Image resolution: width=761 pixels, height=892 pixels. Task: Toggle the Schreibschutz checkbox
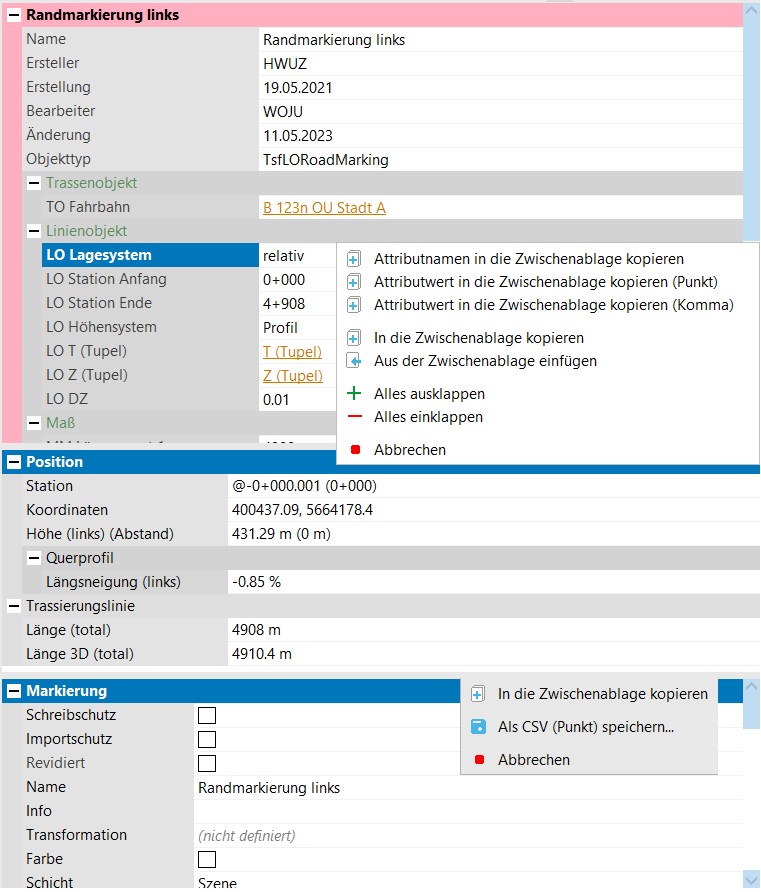[207, 715]
